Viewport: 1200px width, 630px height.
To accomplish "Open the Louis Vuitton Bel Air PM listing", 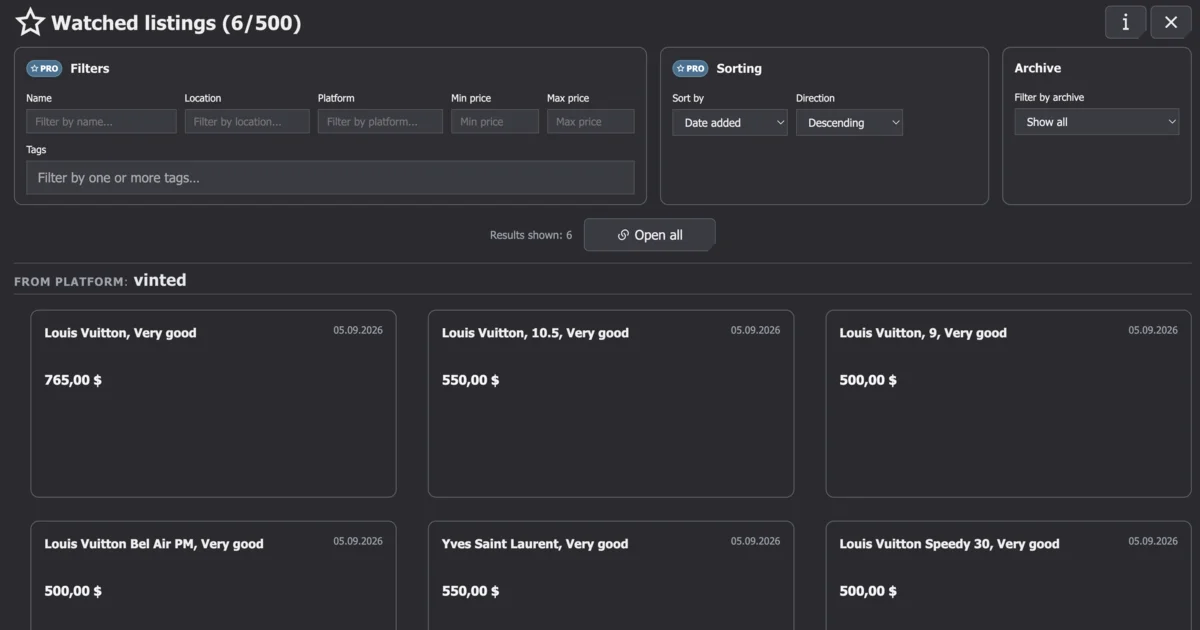I will 213,575.
